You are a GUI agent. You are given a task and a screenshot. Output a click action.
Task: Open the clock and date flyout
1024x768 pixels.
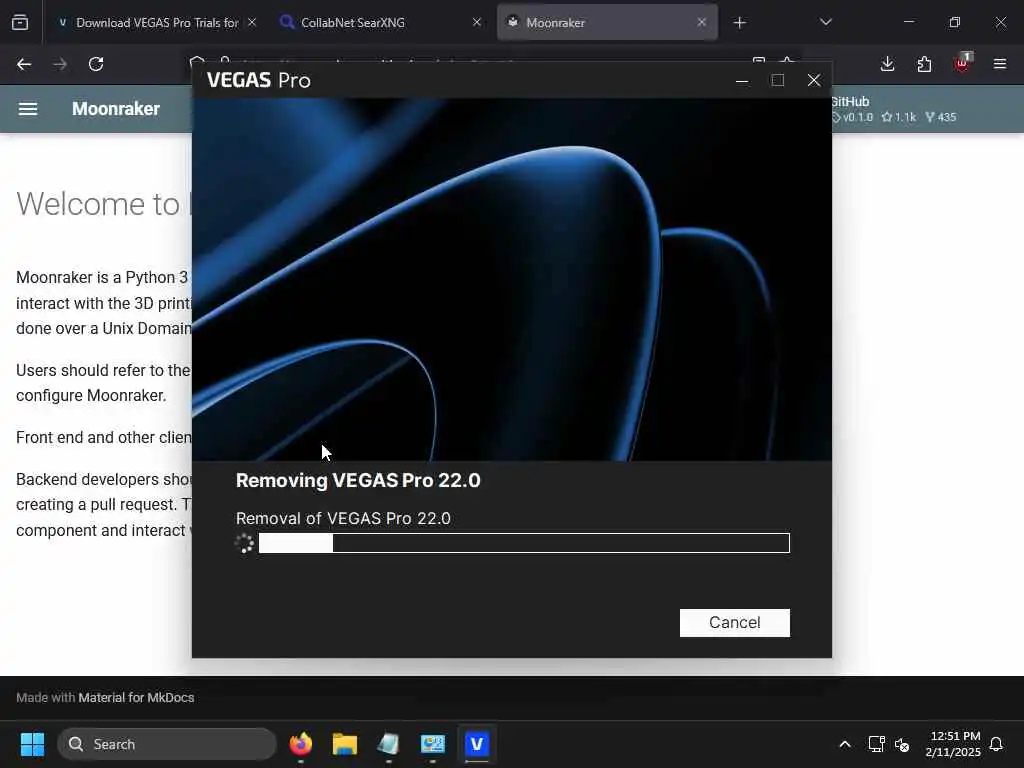[953, 744]
